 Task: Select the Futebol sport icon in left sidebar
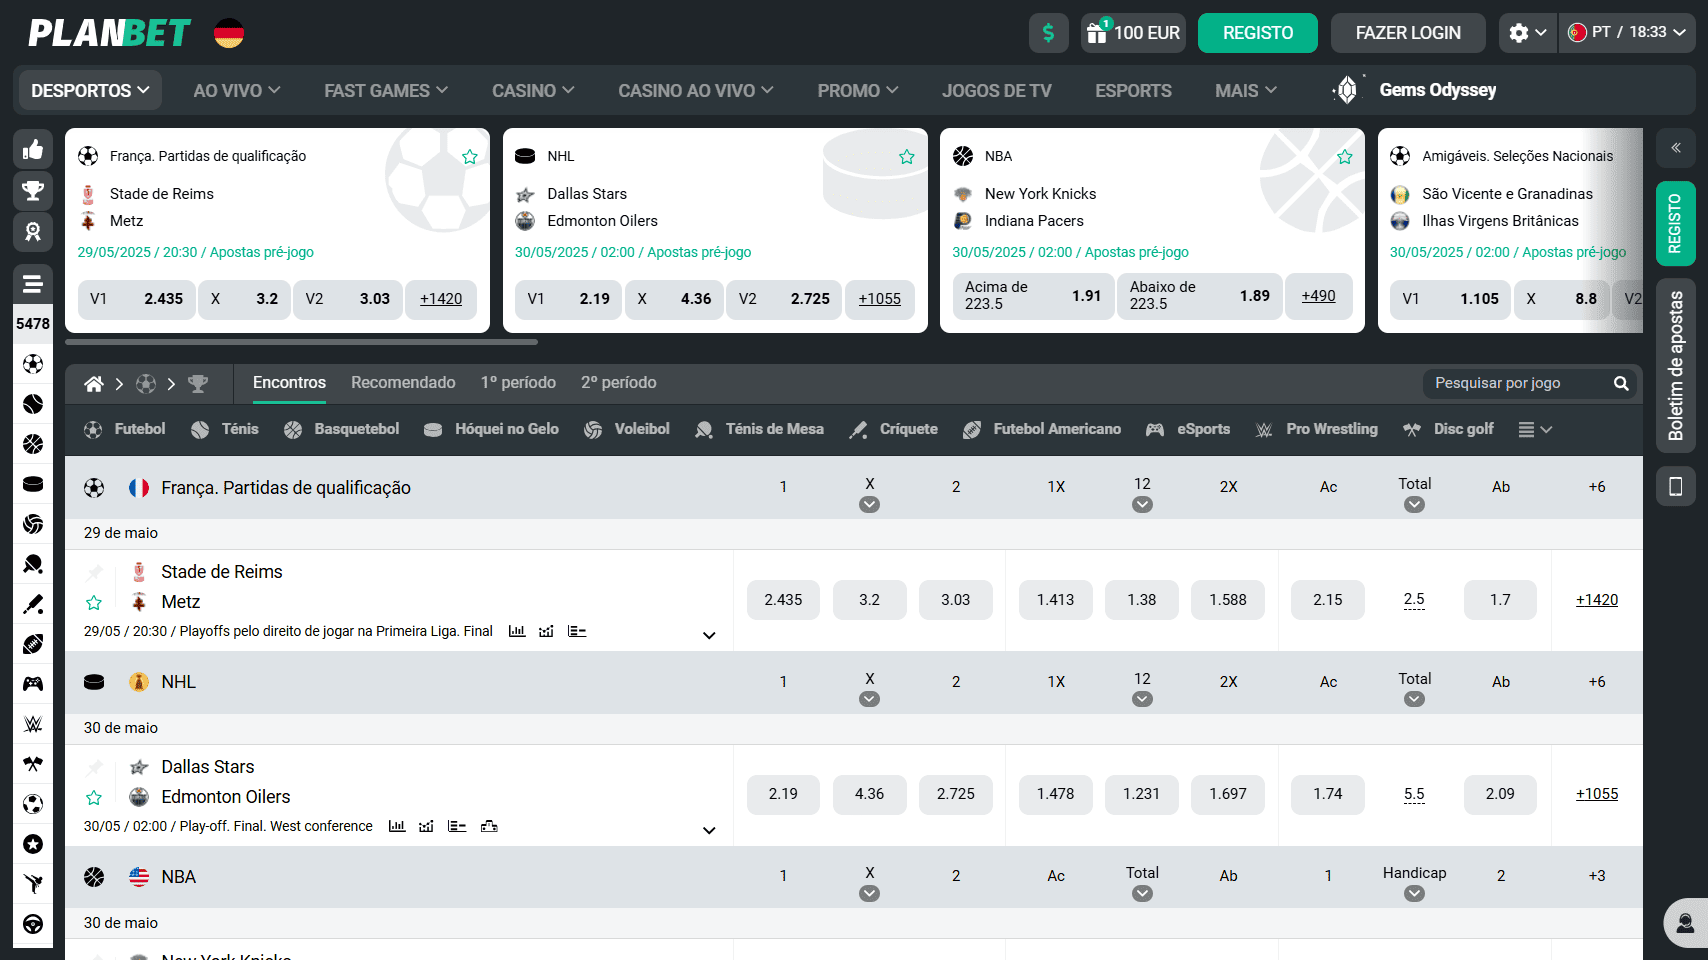[x=33, y=364]
